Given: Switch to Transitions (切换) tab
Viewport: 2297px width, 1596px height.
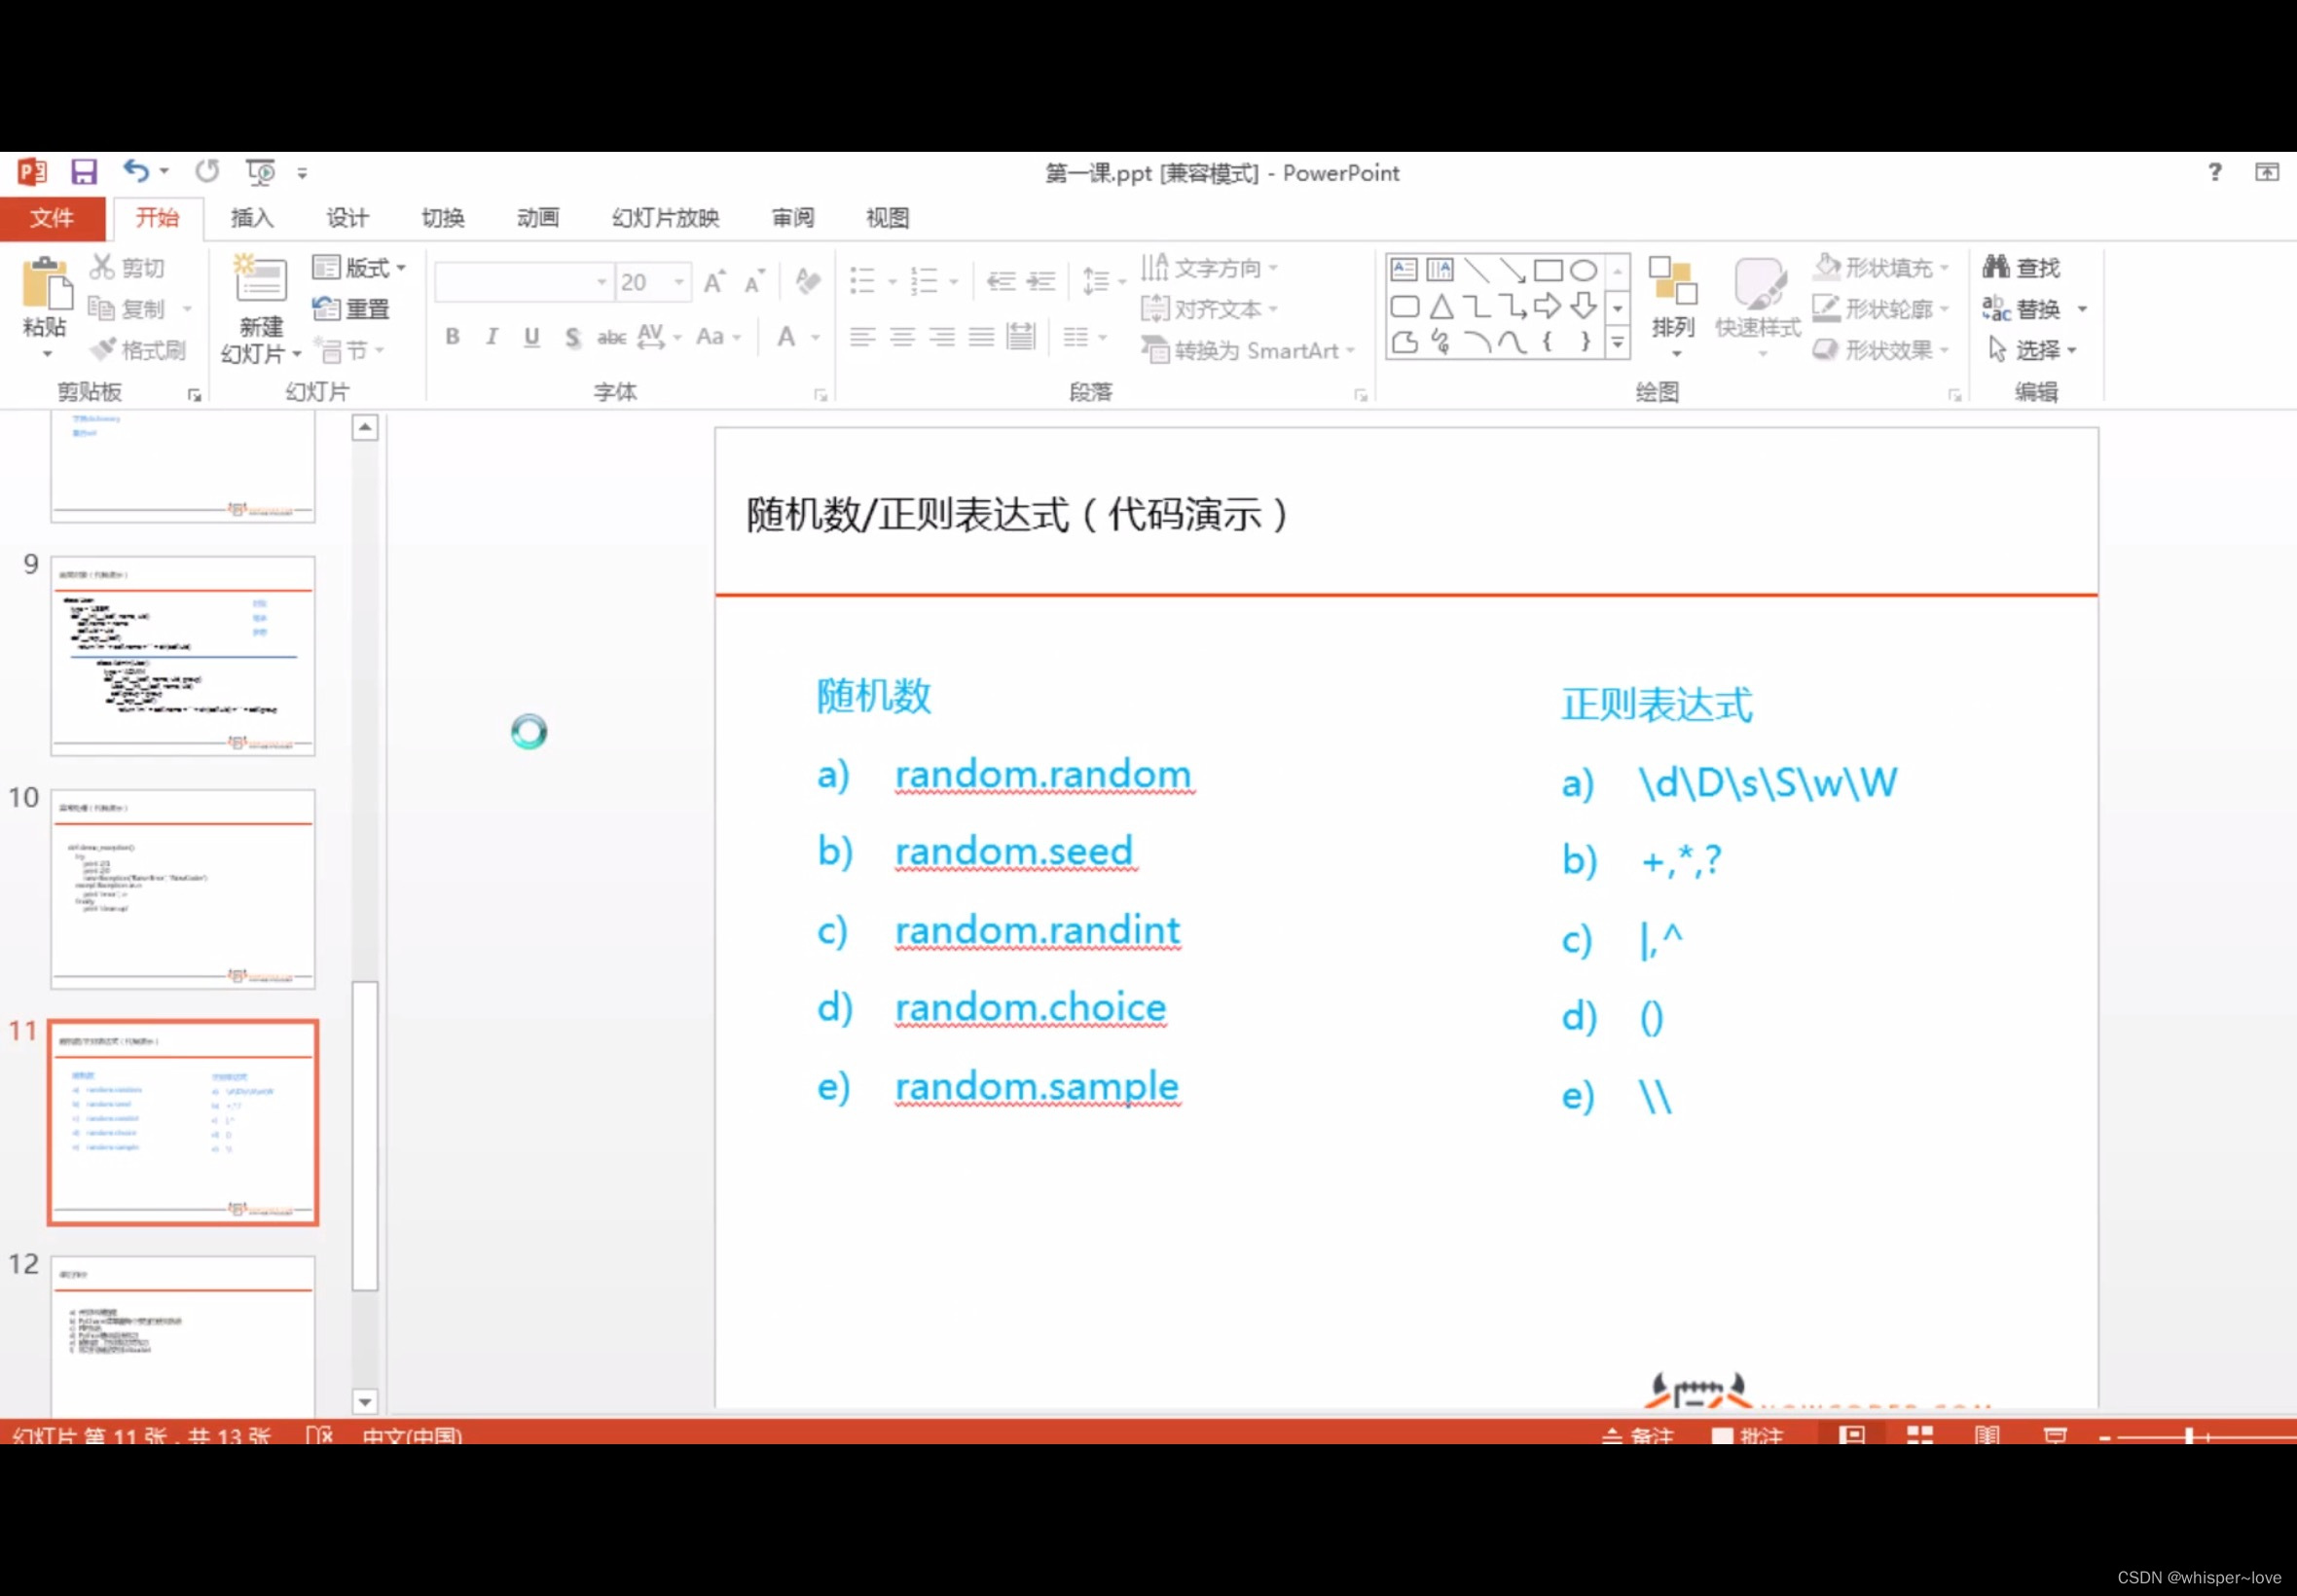Looking at the screenshot, I should 443,217.
